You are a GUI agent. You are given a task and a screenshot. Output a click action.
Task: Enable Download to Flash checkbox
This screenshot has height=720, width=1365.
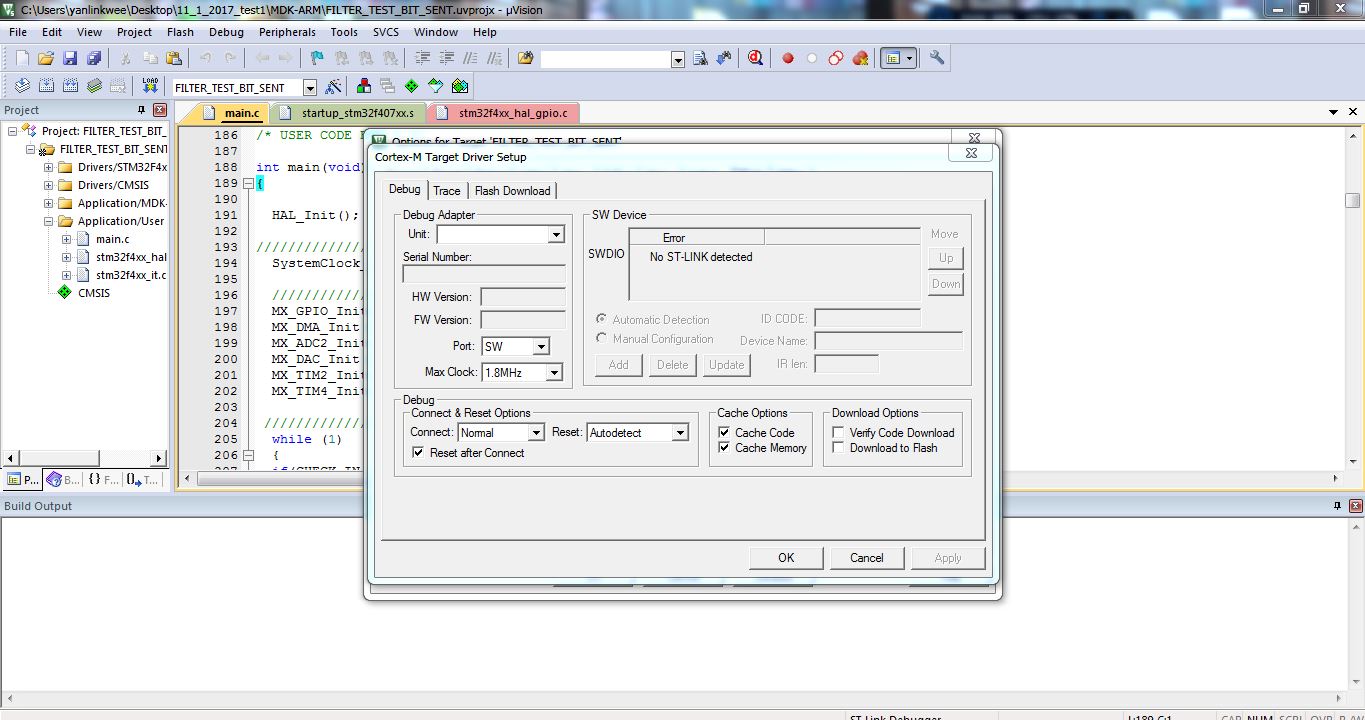(838, 448)
